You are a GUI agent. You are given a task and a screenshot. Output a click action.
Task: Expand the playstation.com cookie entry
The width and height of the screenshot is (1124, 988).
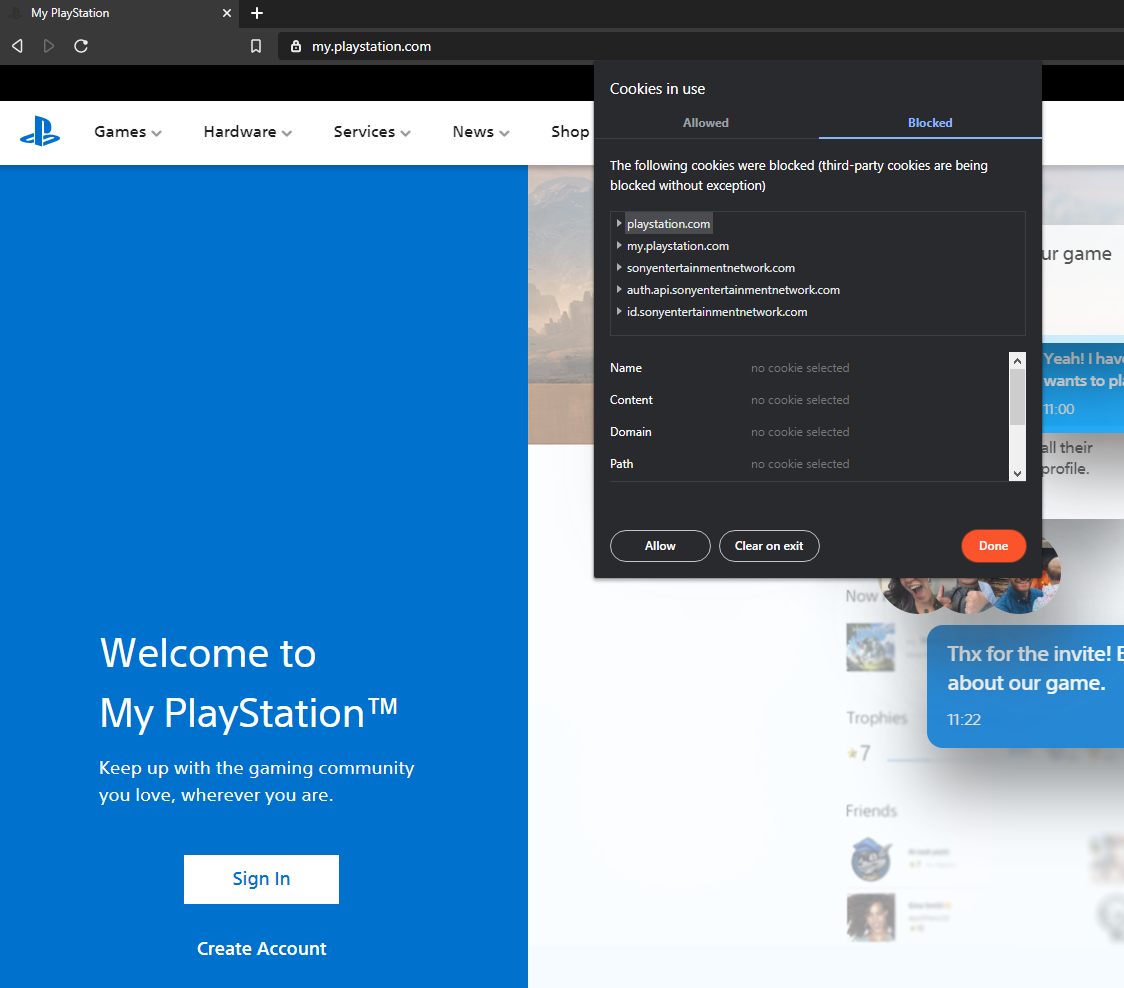(619, 224)
